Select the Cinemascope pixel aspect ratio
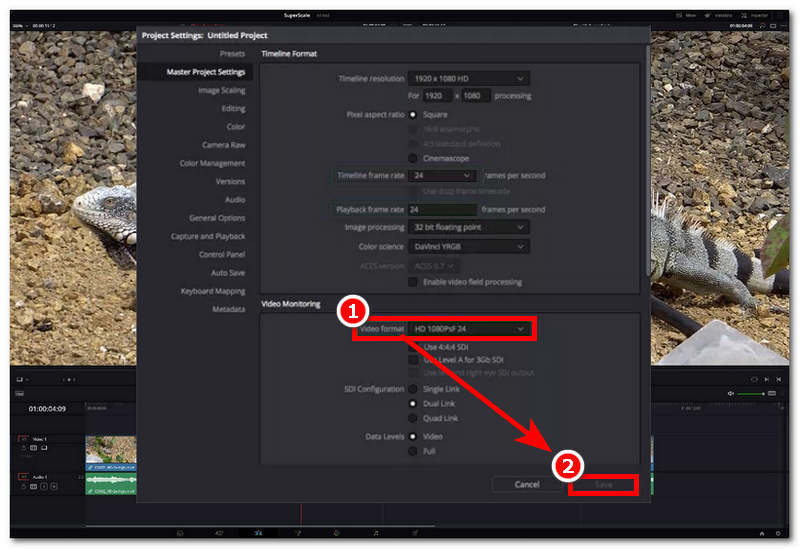Image resolution: width=800 pixels, height=549 pixels. (413, 158)
